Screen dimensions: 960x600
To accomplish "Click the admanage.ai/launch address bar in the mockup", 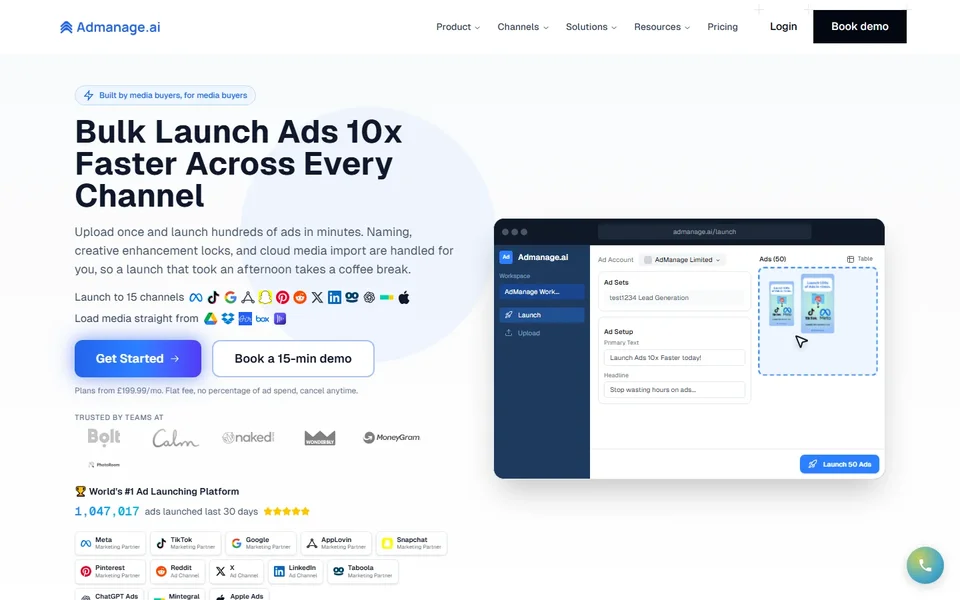I will point(704,232).
